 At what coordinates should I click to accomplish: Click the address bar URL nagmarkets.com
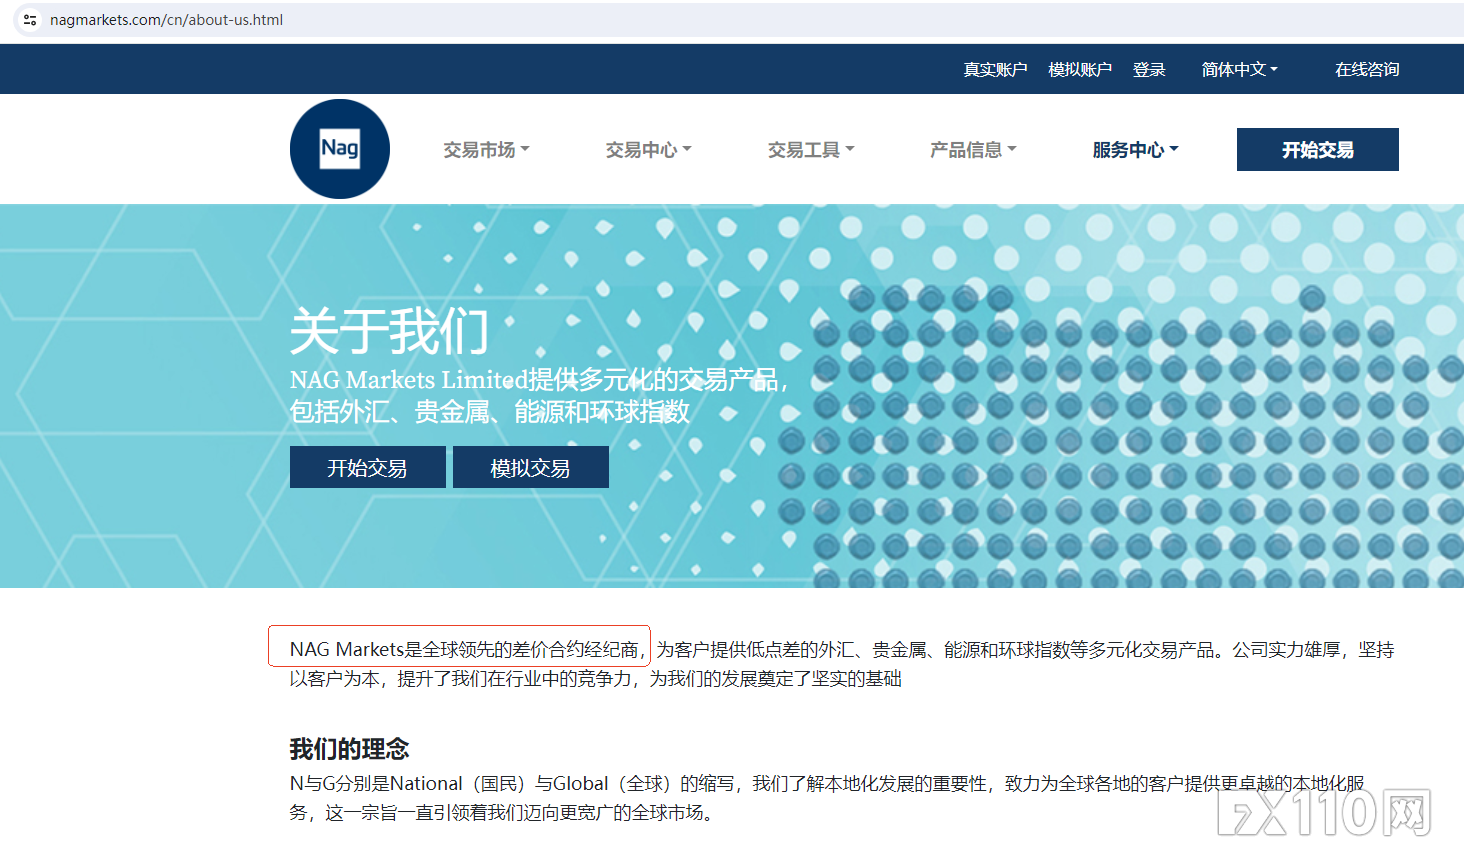[x=166, y=20]
